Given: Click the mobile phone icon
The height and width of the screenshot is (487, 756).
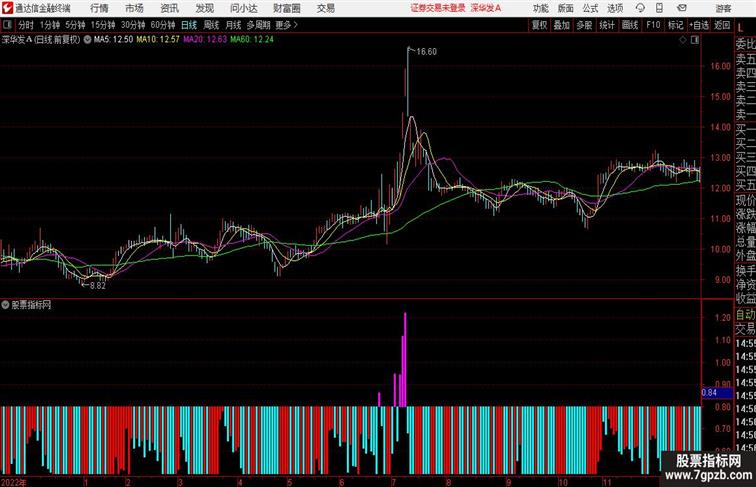Looking at the screenshot, I should tap(659, 8).
